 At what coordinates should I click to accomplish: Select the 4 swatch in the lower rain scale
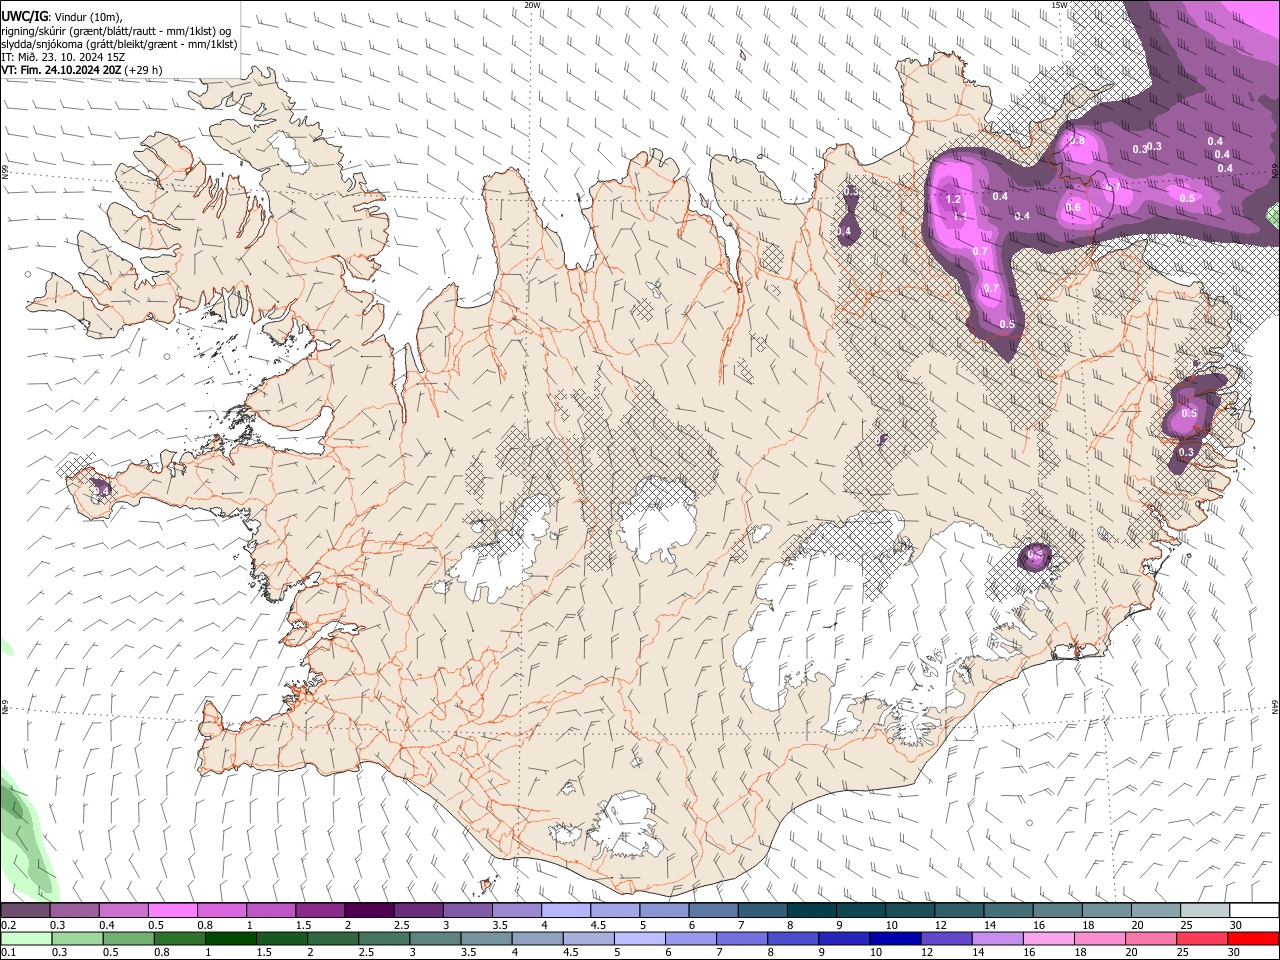(x=537, y=938)
